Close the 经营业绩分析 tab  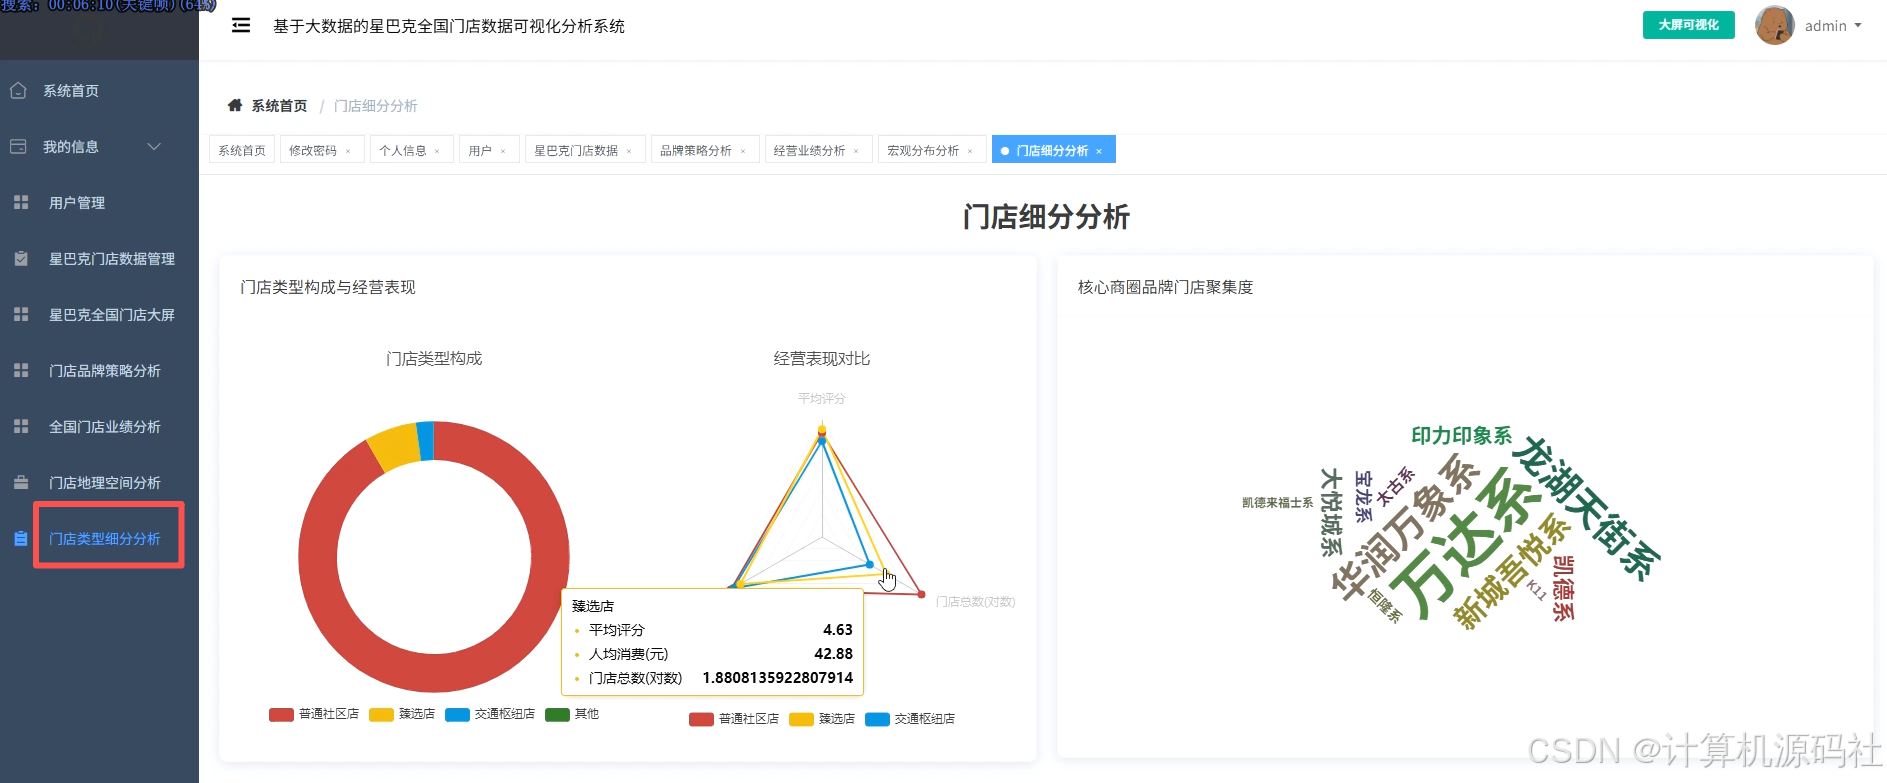click(856, 151)
